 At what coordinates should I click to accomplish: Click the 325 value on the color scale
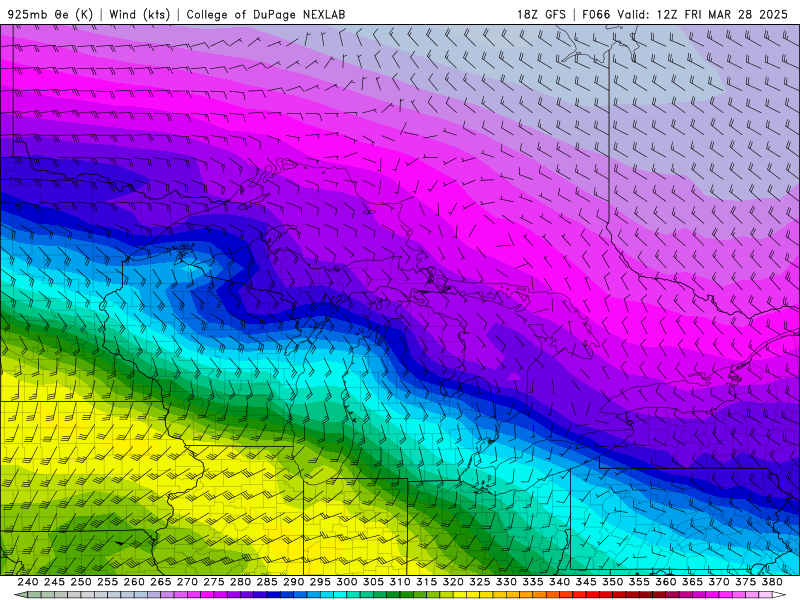(480, 582)
